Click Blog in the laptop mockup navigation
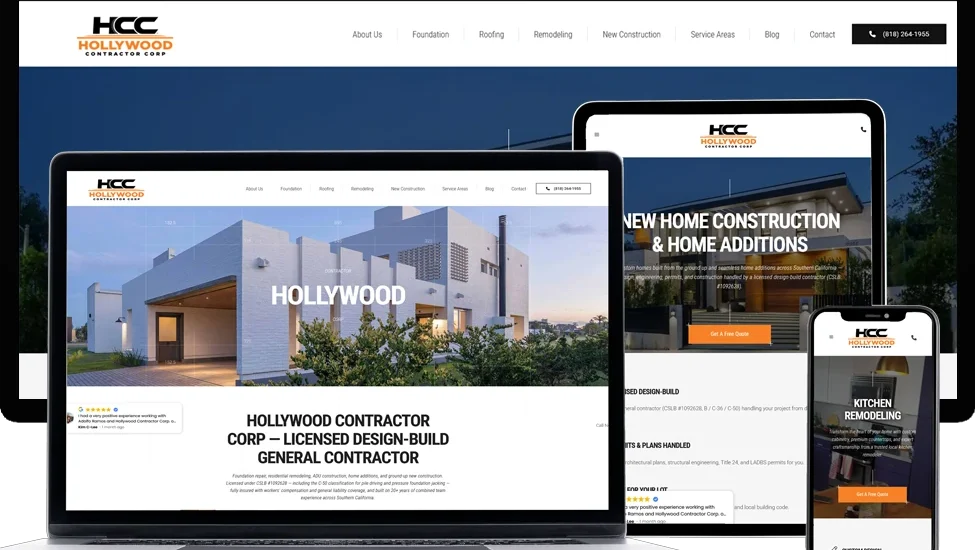The image size is (975, 550). (x=489, y=189)
